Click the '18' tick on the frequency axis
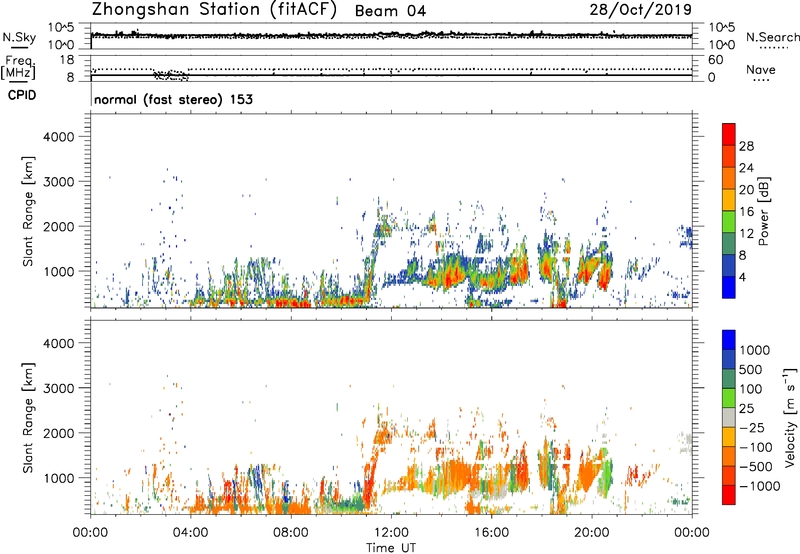Viewport: 800px width, 554px height. pos(67,60)
